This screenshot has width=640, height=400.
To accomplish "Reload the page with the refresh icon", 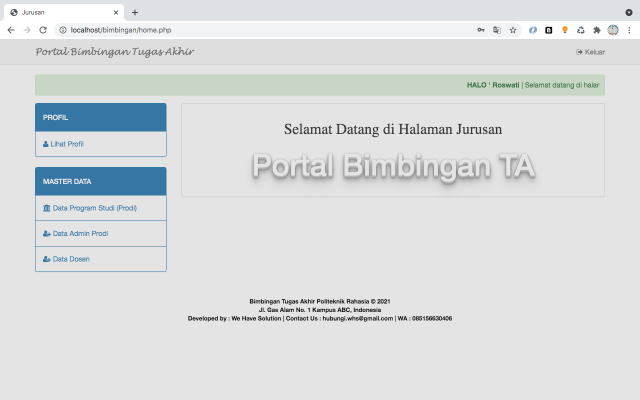I will (x=43, y=30).
